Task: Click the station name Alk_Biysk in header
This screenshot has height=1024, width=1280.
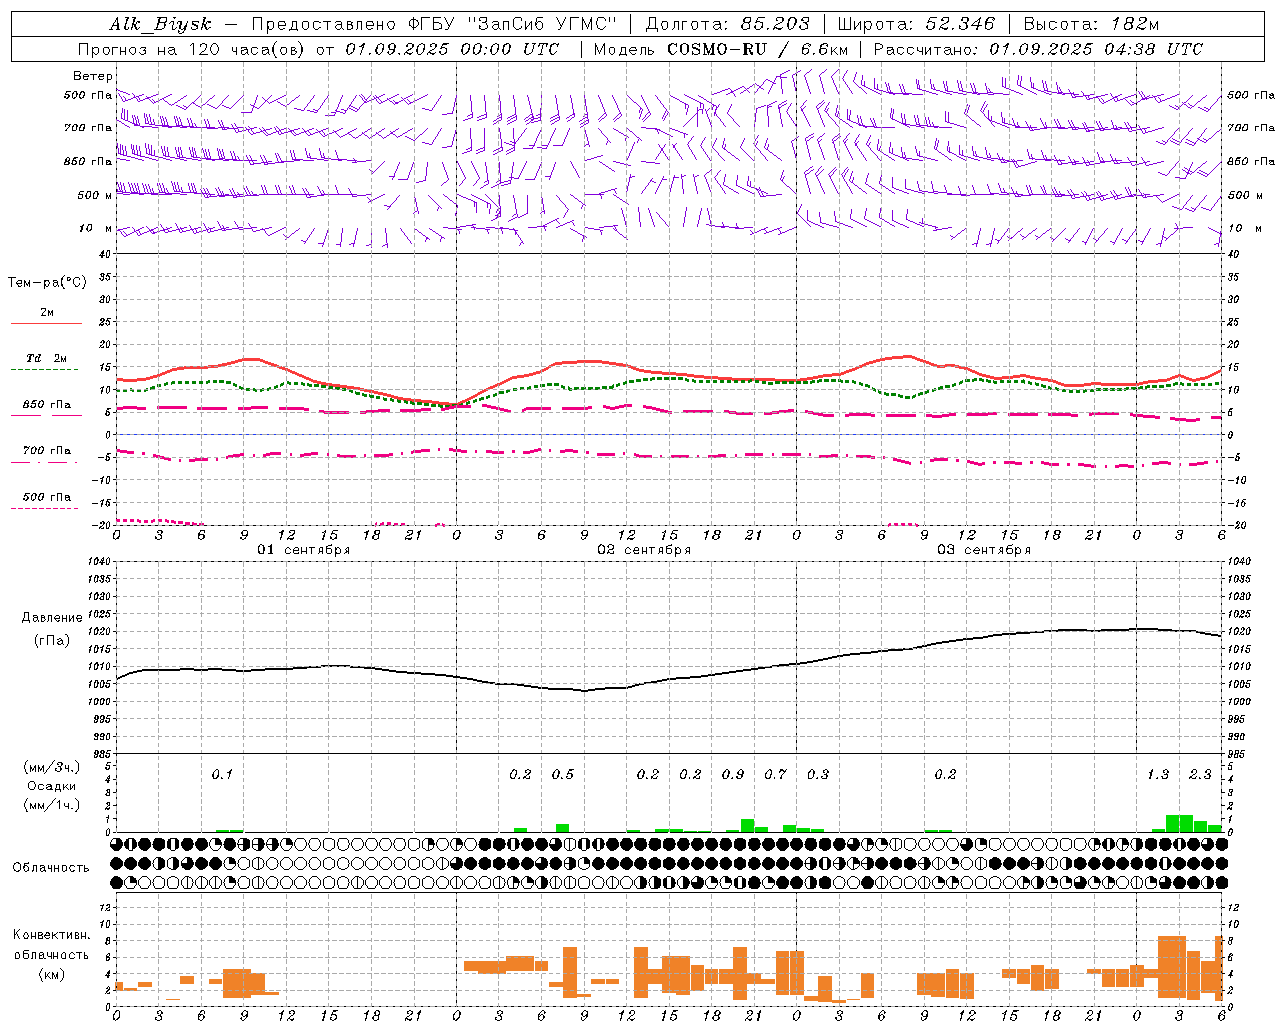Action: coord(160,24)
